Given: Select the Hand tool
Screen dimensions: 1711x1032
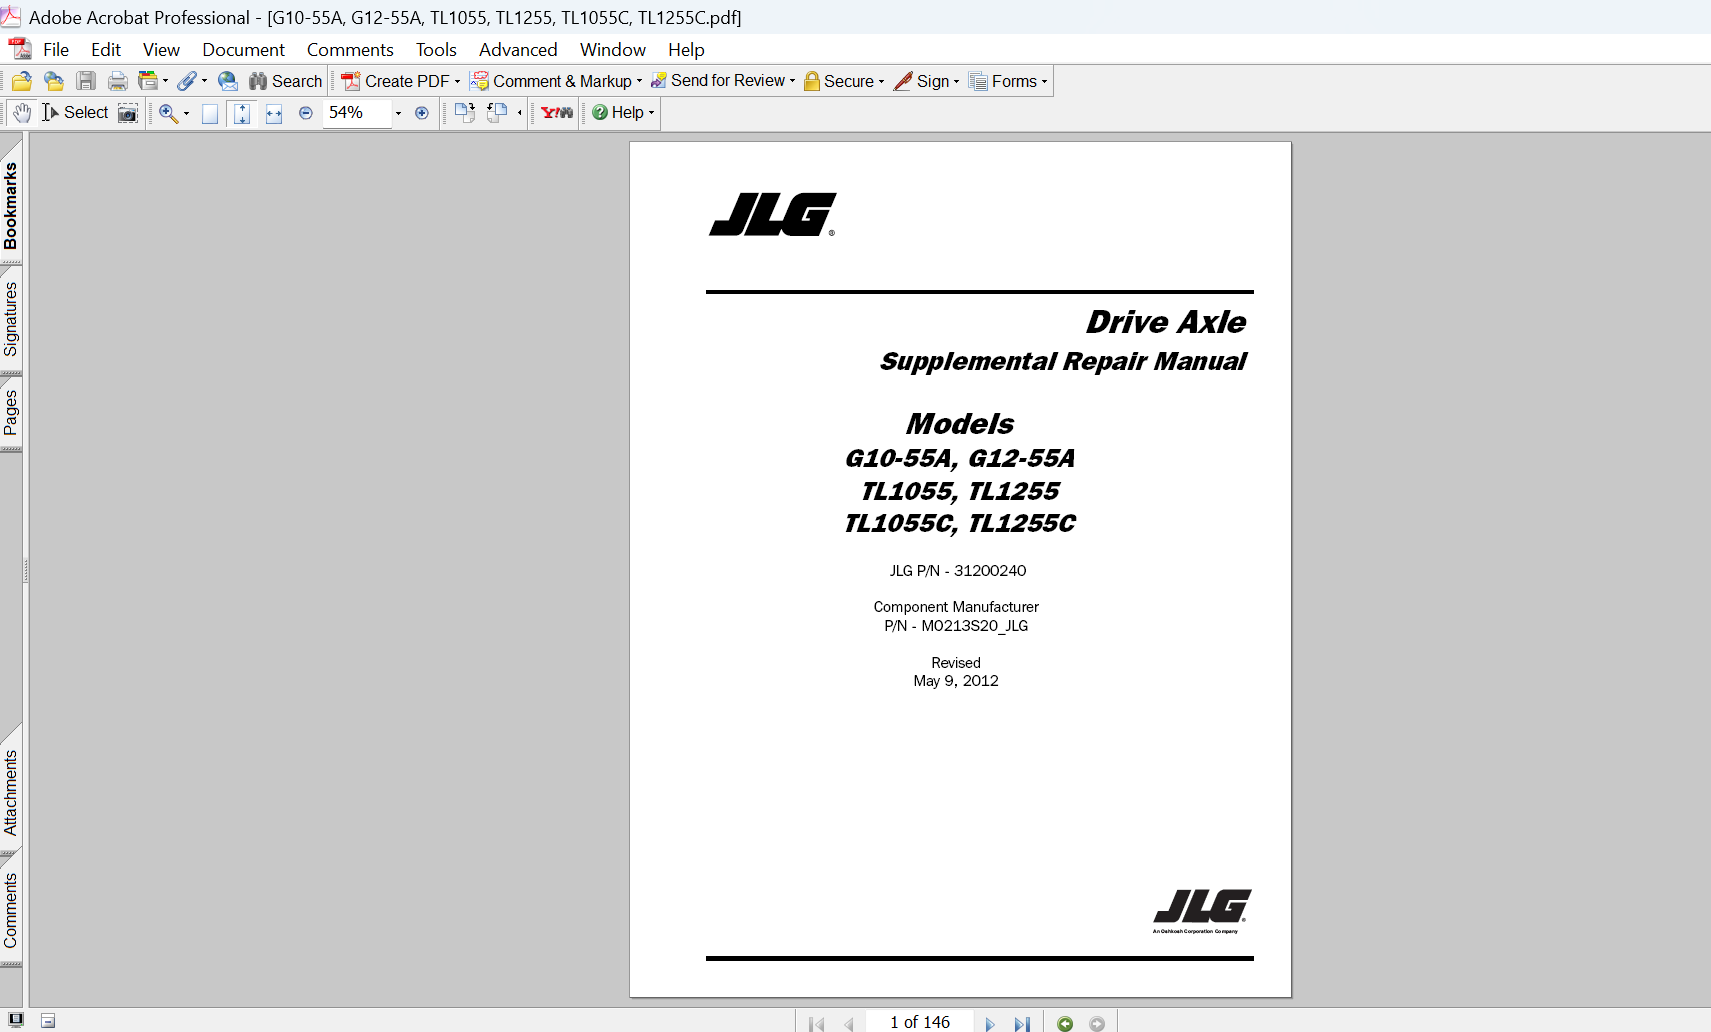Looking at the screenshot, I should click(x=22, y=113).
